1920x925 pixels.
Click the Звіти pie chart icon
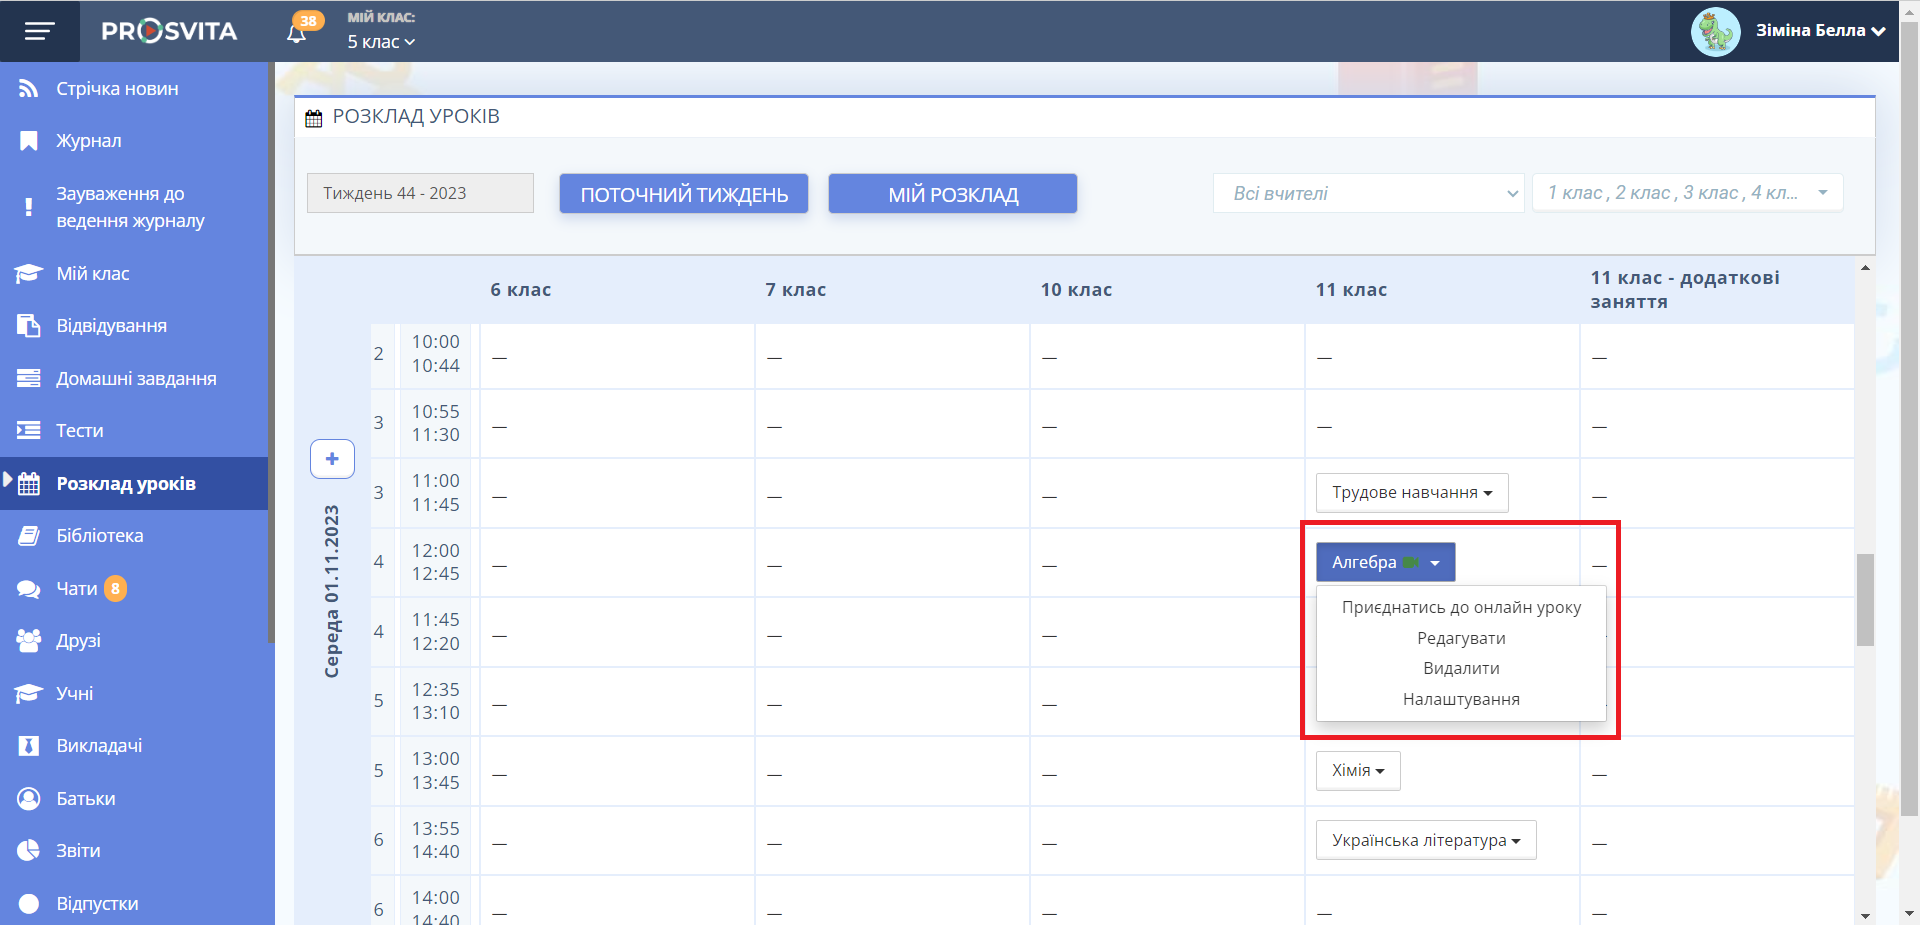click(x=29, y=851)
